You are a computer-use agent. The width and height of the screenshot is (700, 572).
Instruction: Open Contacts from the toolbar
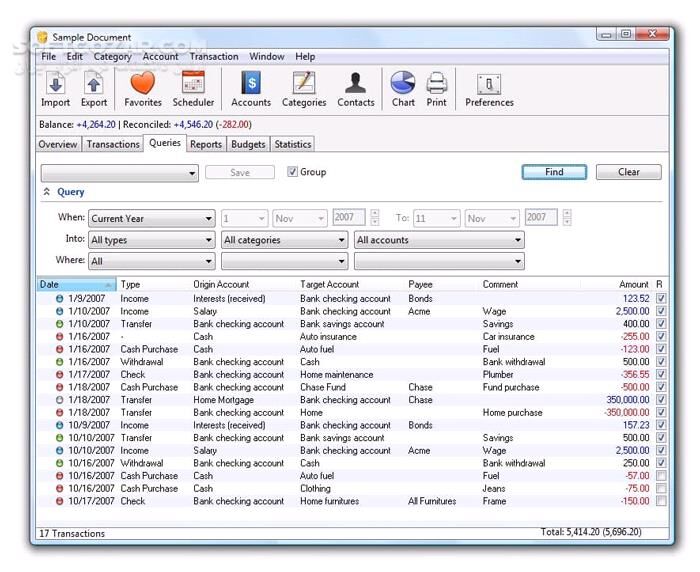pyautogui.click(x=355, y=84)
